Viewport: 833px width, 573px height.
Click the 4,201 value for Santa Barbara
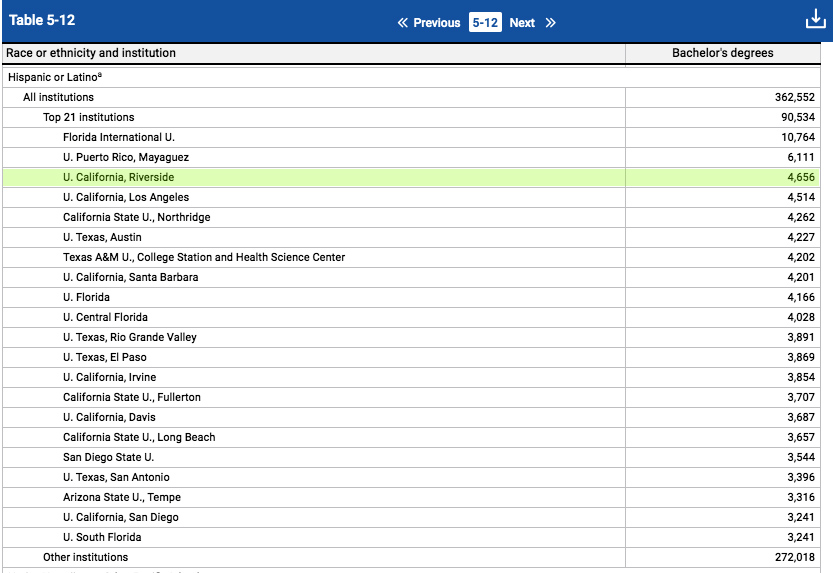click(801, 278)
